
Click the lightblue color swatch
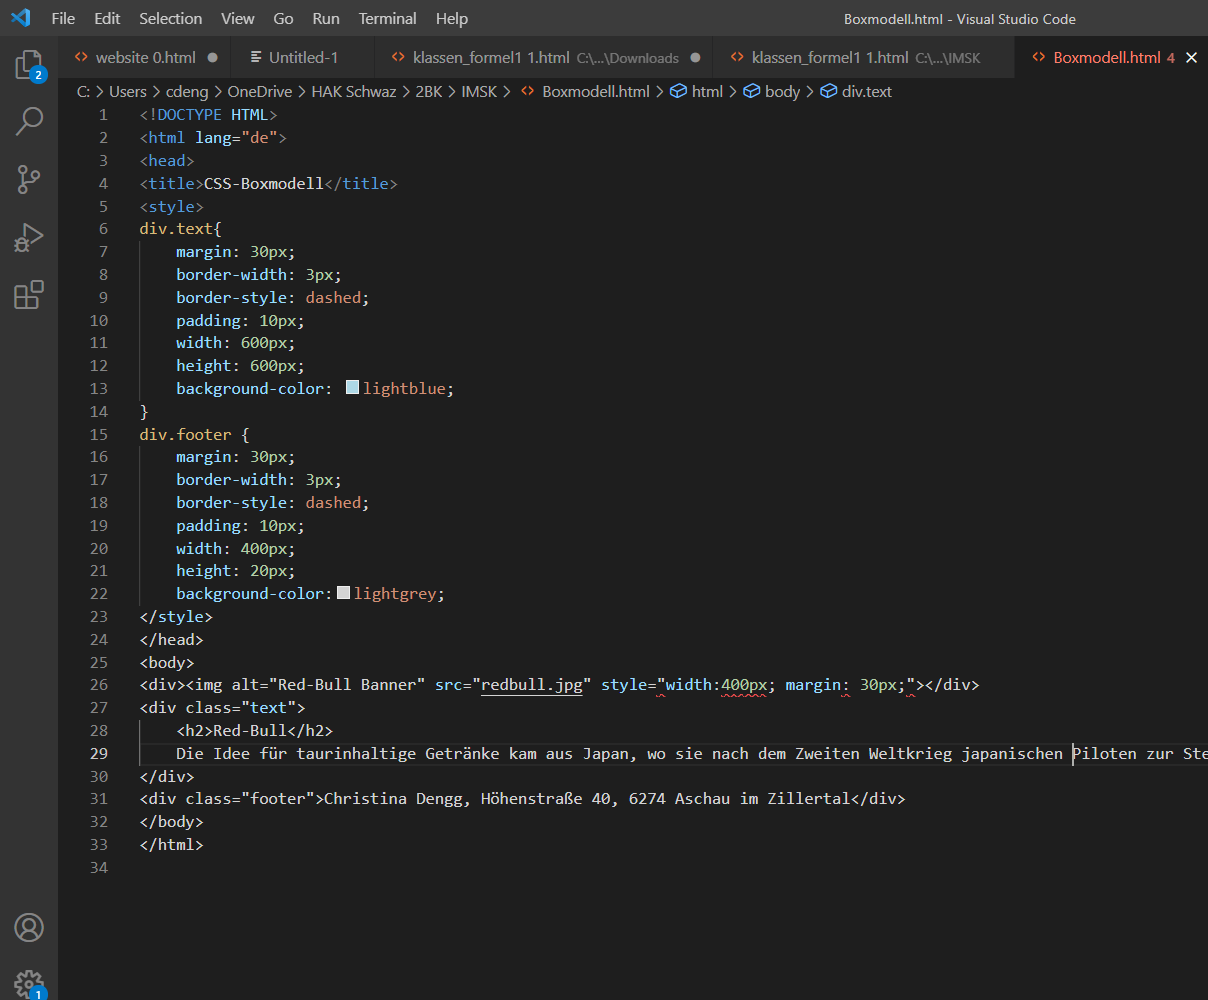[x=352, y=388]
